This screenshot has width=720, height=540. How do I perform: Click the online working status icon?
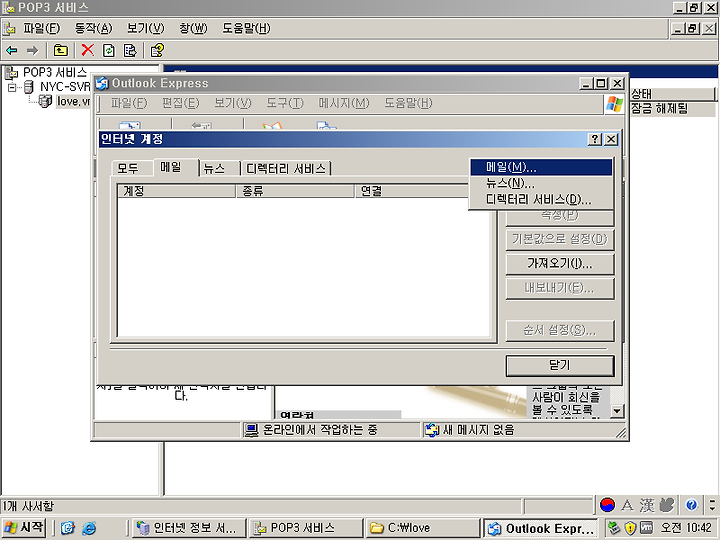[x=251, y=430]
